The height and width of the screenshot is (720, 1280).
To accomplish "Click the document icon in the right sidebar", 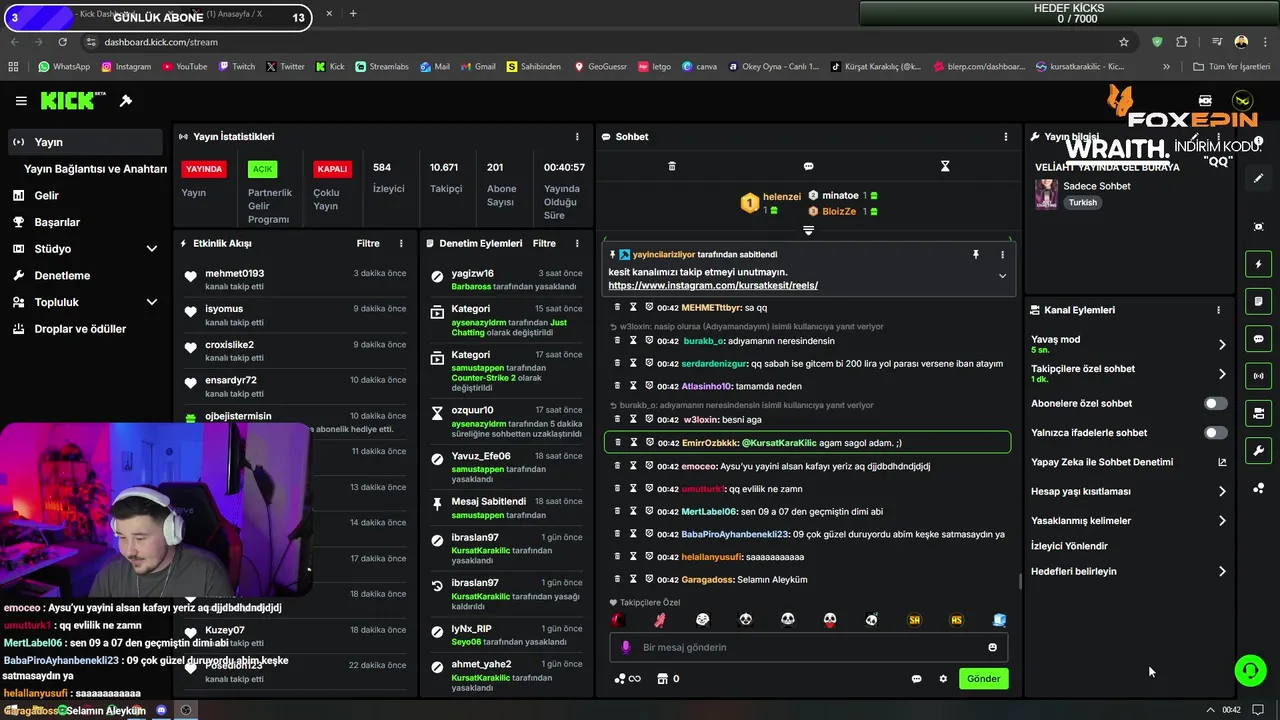I will point(1259,301).
